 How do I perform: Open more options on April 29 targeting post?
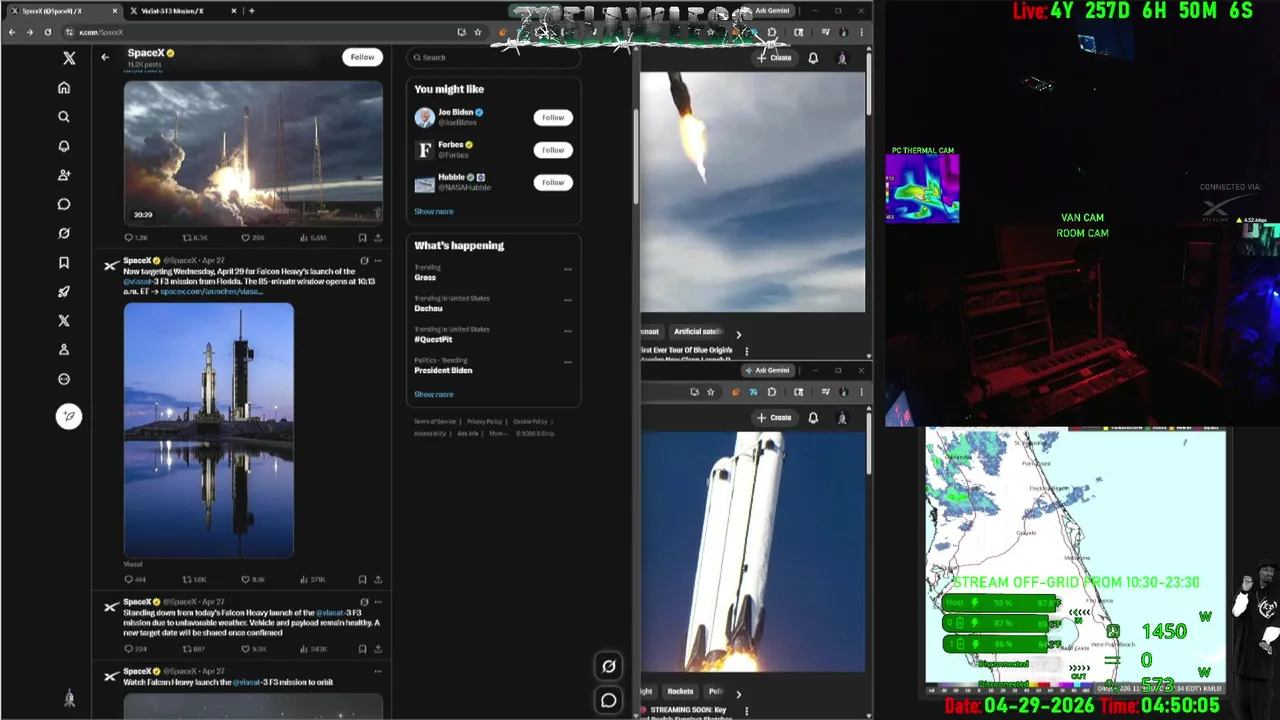coord(377,261)
